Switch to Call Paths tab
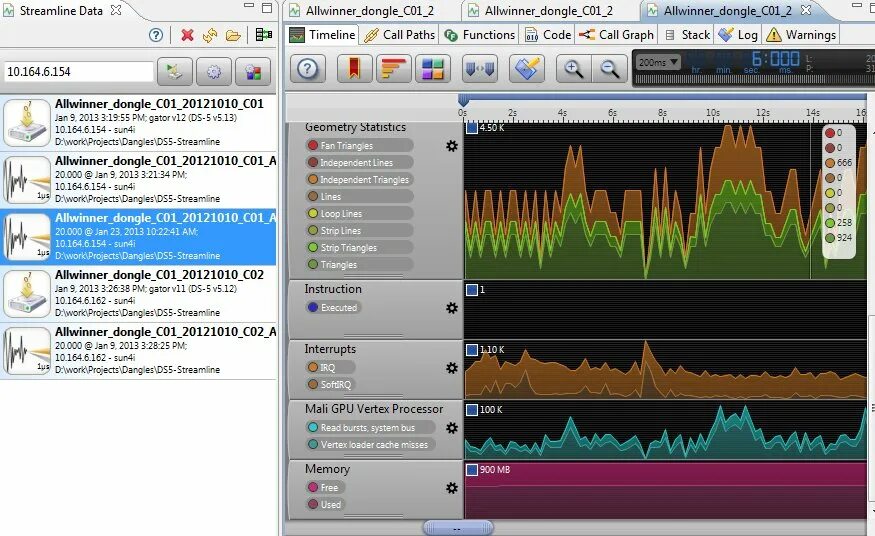This screenshot has width=875, height=536. (x=399, y=35)
